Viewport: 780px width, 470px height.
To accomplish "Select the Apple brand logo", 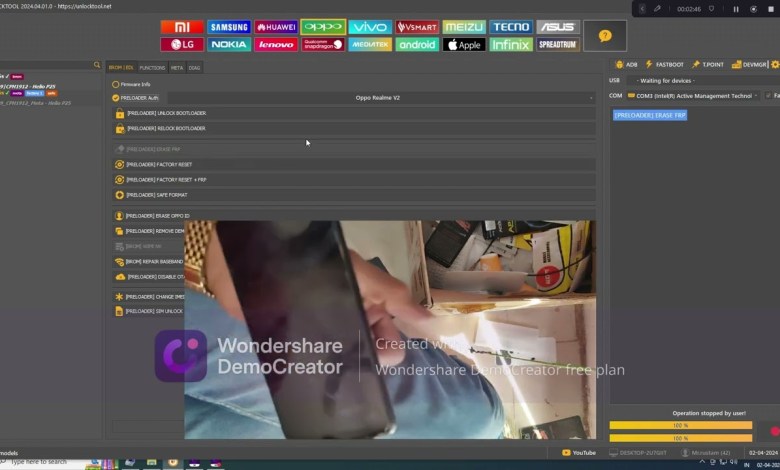I will [x=464, y=45].
